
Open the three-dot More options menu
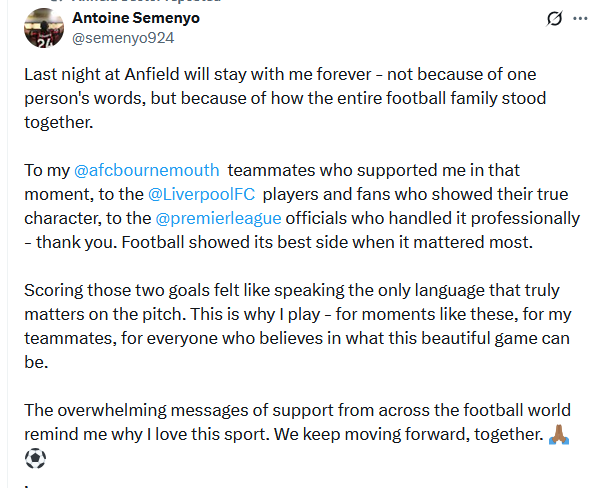coord(581,19)
